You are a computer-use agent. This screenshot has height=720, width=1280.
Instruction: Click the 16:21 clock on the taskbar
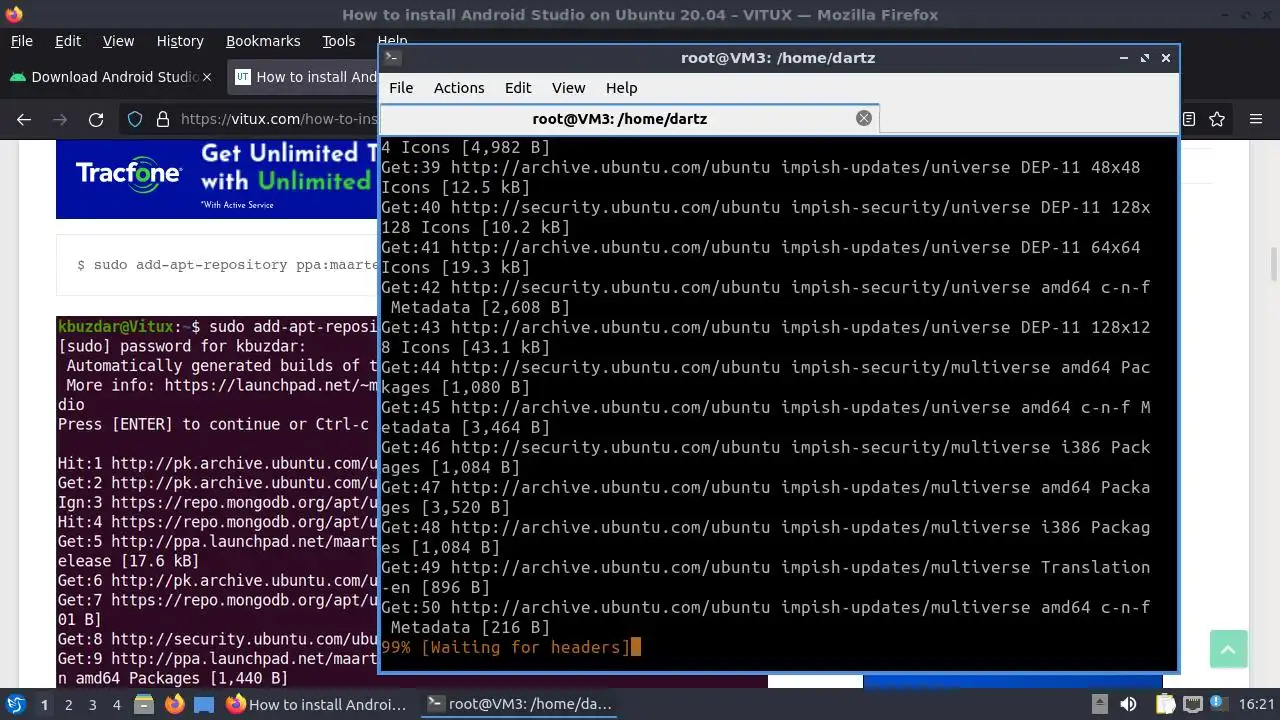pos(1256,704)
